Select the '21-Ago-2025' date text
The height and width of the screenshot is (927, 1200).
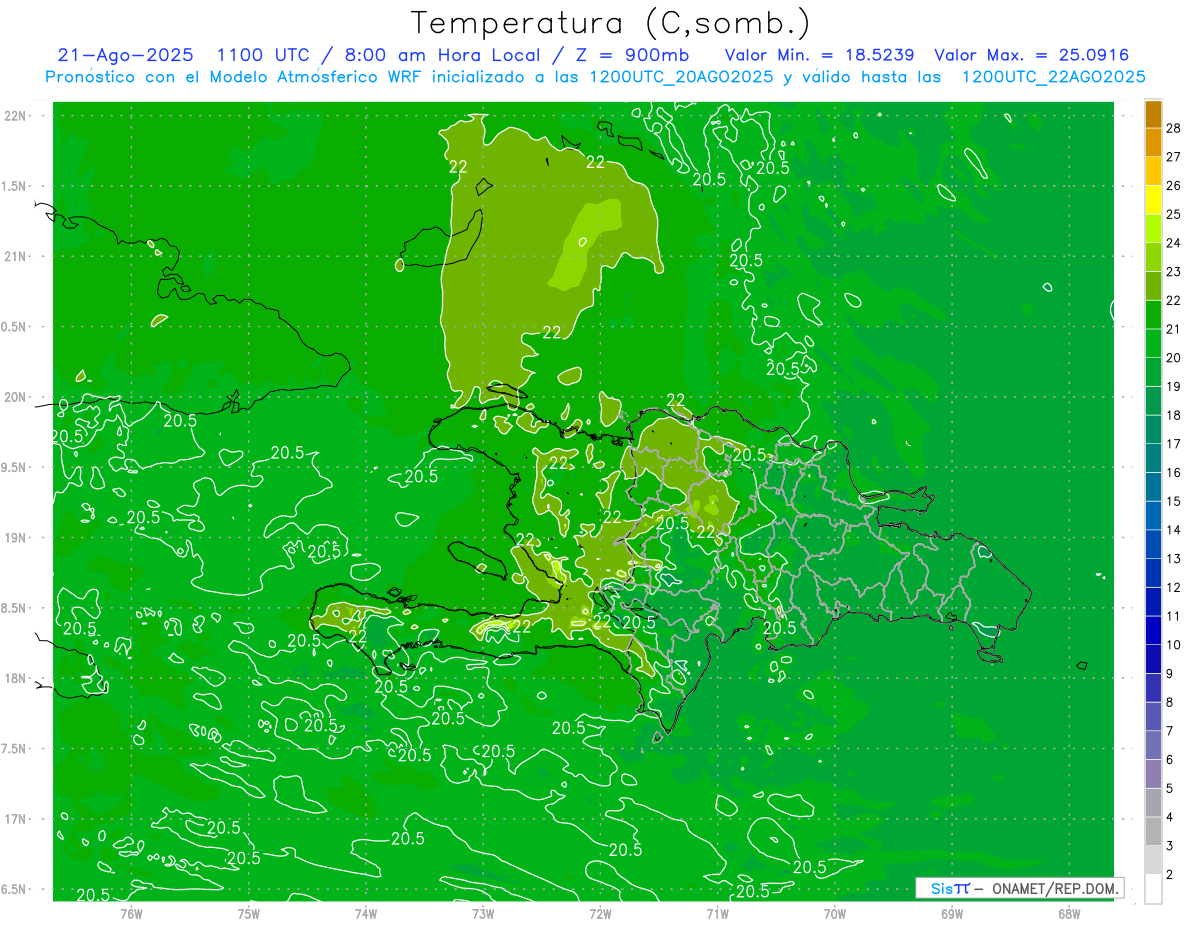(x=125, y=56)
